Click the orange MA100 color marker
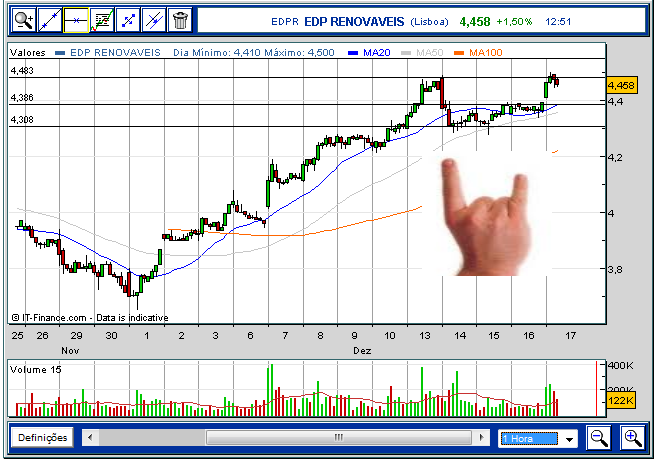 tap(459, 53)
